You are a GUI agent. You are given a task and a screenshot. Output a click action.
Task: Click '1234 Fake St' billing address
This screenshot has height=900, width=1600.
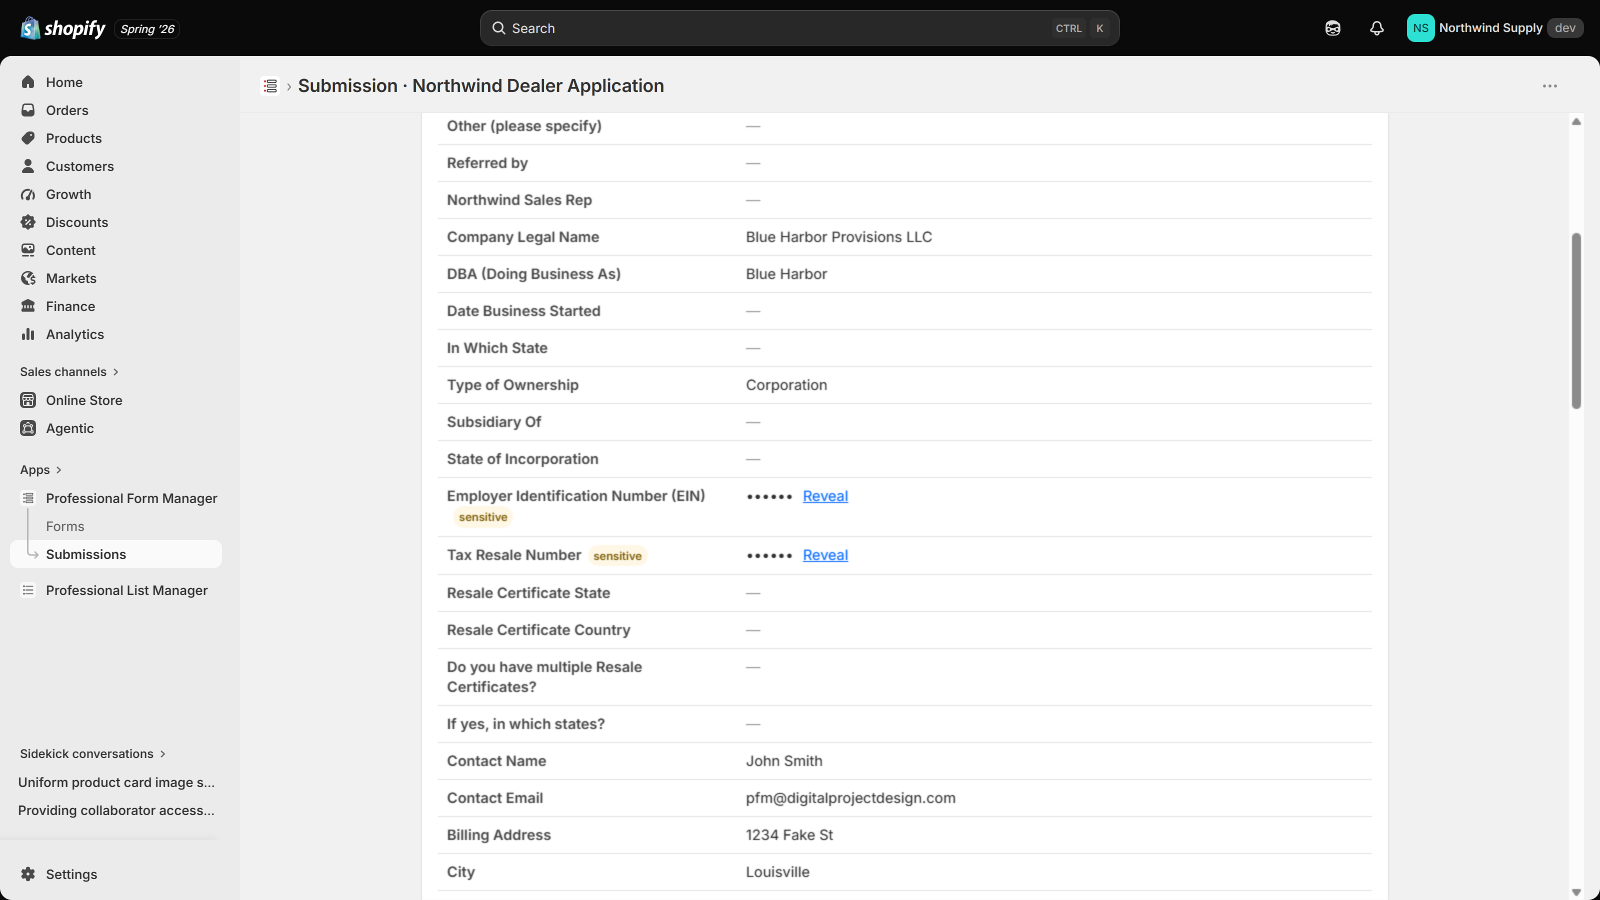pyautogui.click(x=789, y=835)
